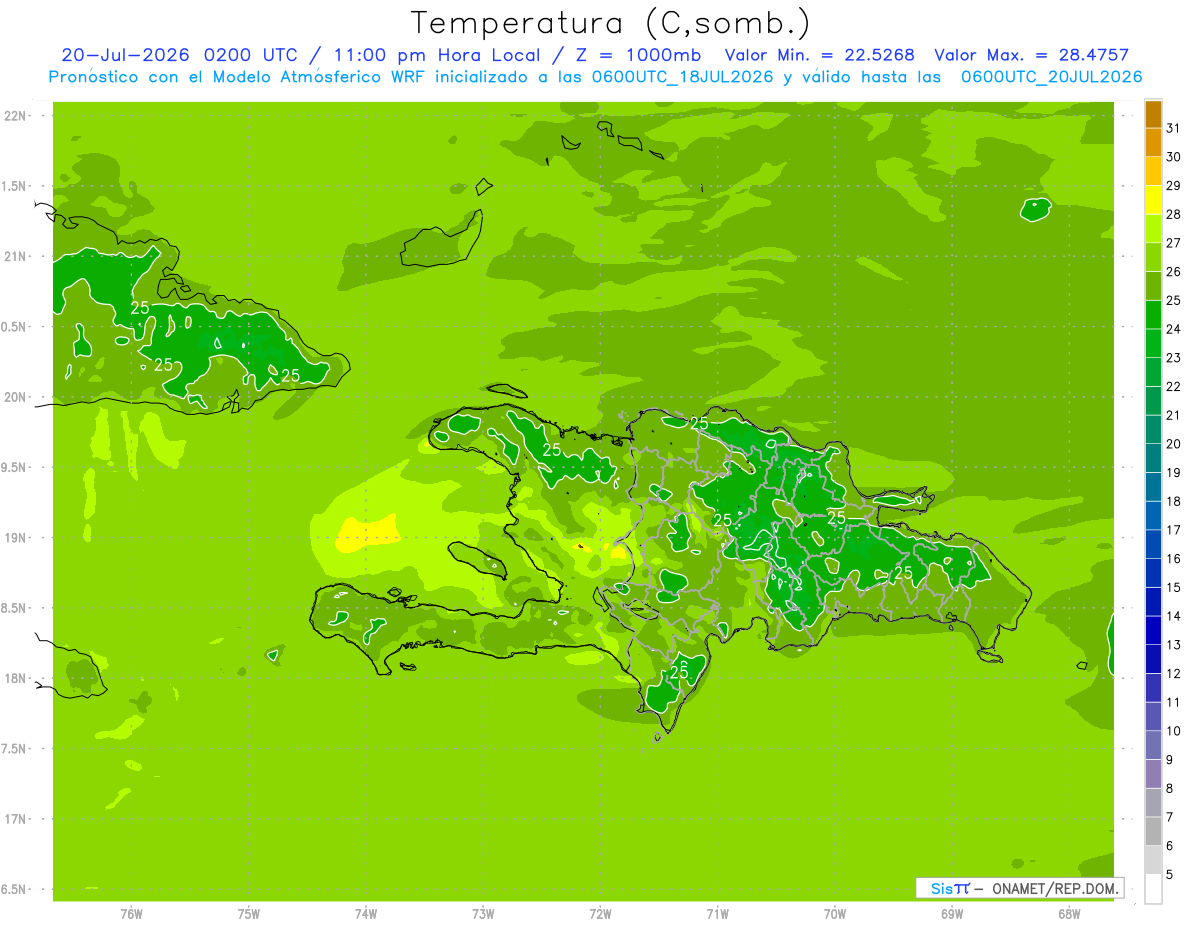This screenshot has height=927, width=1200.
Task: Click the colorbar label '26'
Action: click(x=1174, y=272)
